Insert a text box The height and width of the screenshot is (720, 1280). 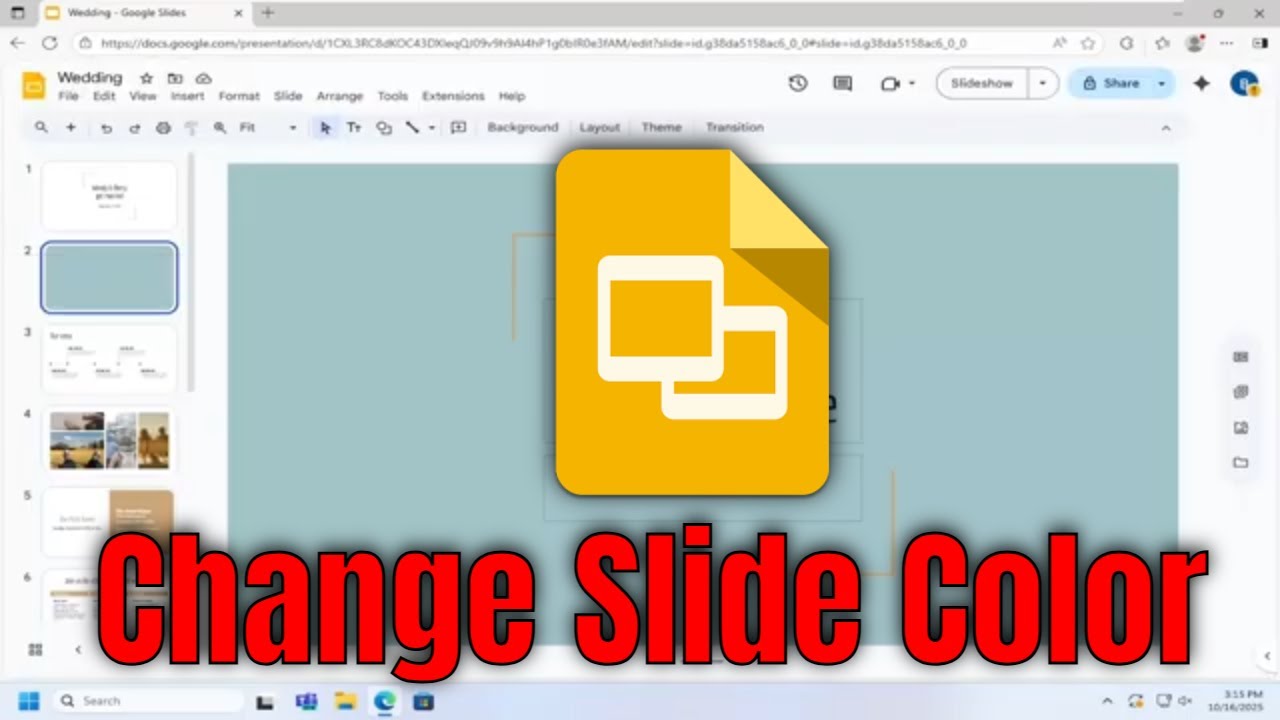point(354,128)
